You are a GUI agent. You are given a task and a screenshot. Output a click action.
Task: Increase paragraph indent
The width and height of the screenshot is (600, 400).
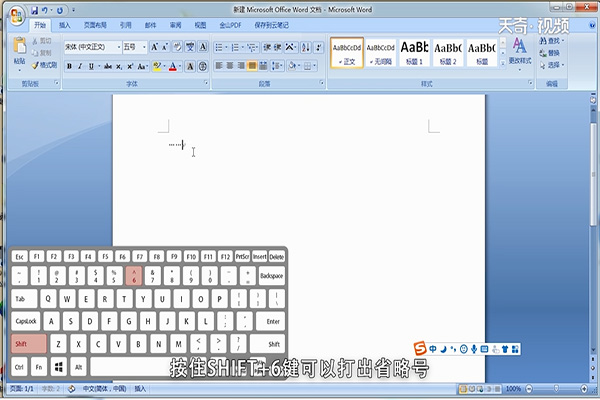pos(277,47)
